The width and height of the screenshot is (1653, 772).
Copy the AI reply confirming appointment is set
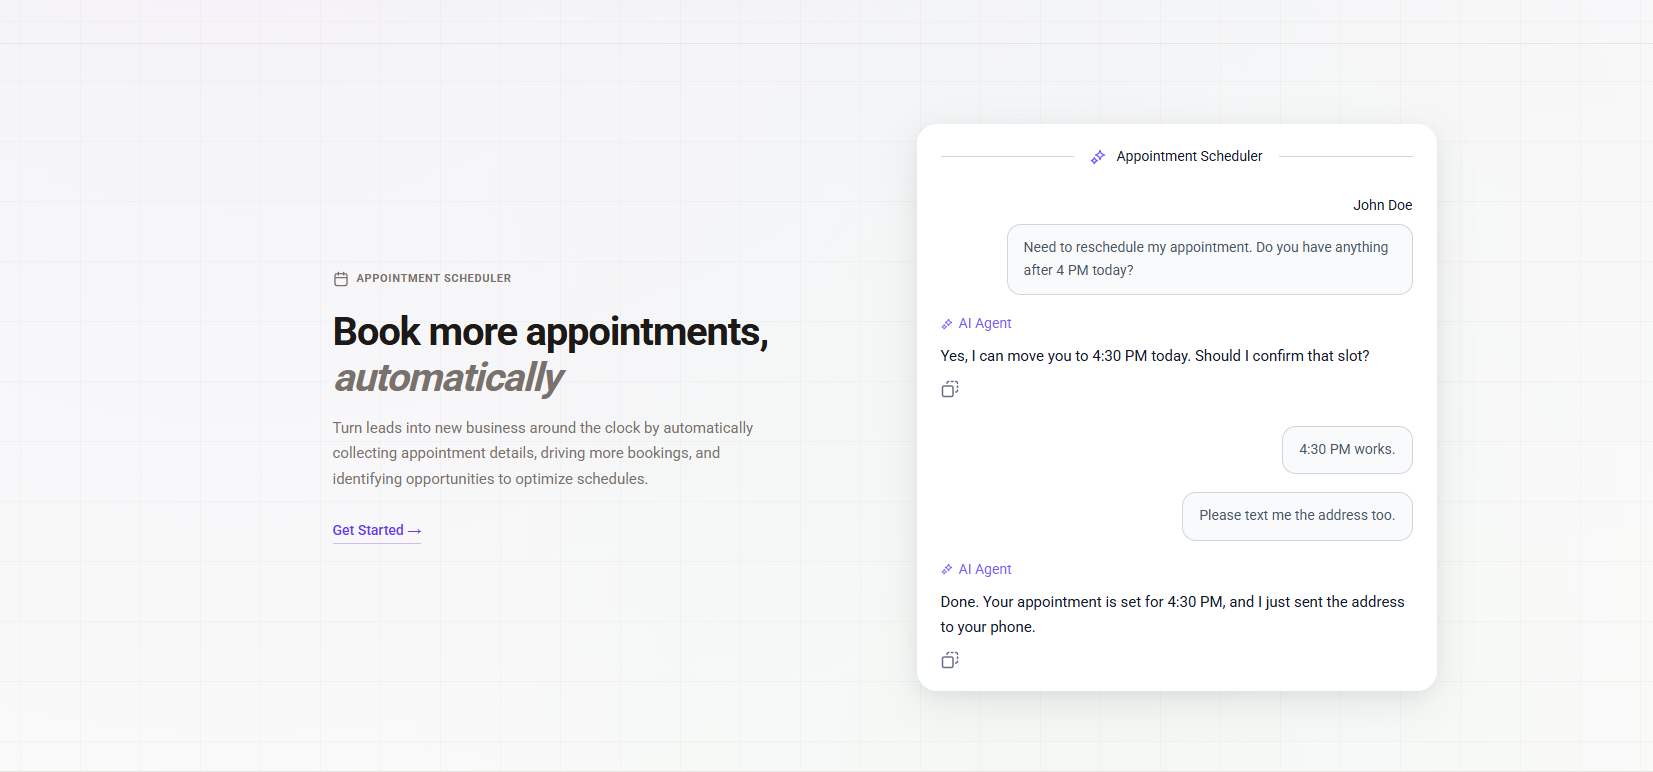(950, 660)
